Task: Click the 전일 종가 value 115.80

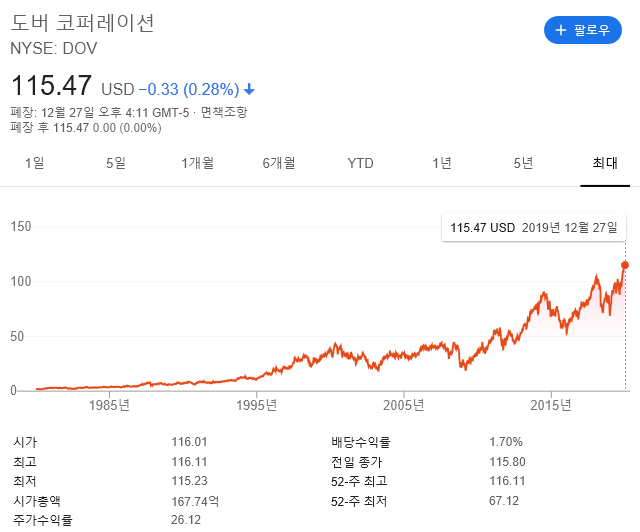Action: [x=507, y=462]
